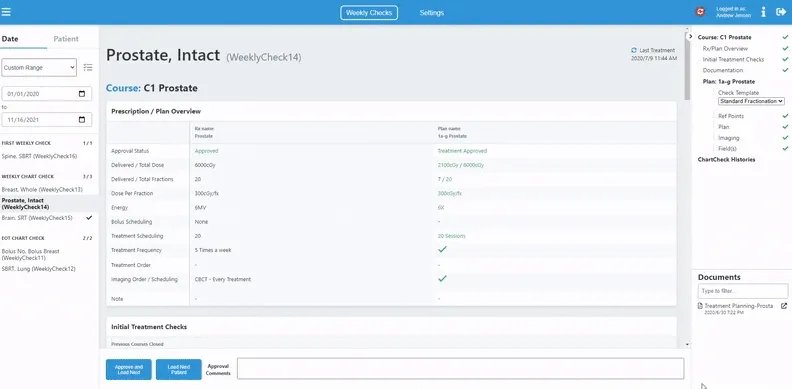Click checkmark beside Documentation
Image resolution: width=792 pixels, height=389 pixels.
pos(785,70)
